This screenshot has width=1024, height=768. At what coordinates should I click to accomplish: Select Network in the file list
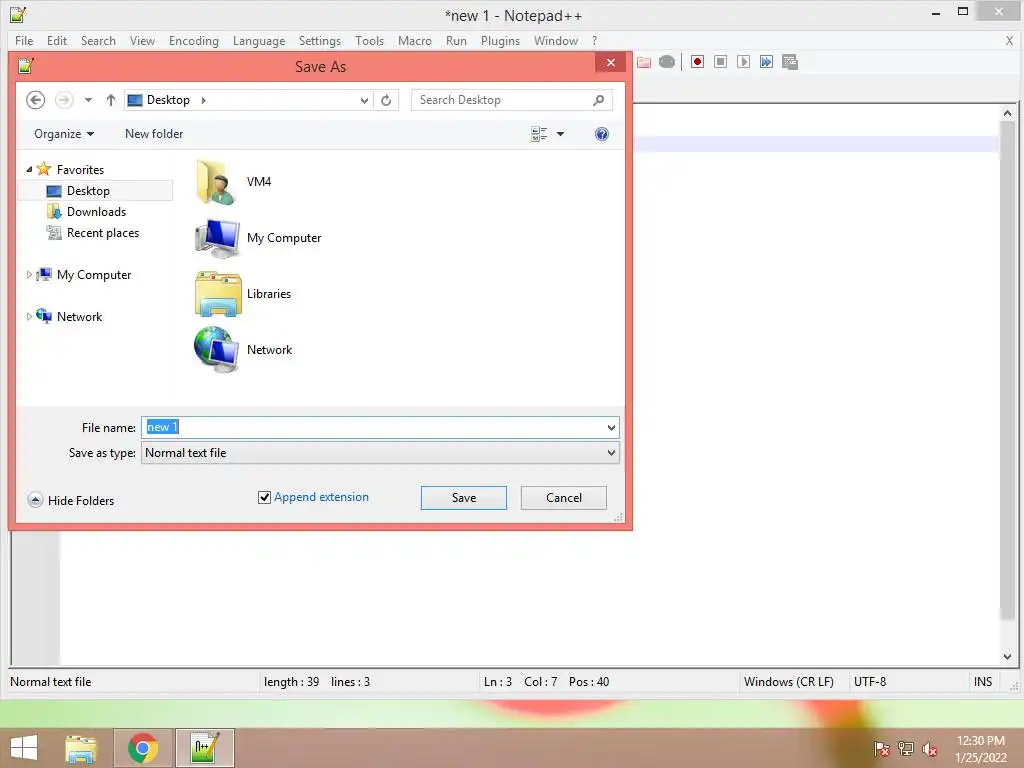pos(243,350)
